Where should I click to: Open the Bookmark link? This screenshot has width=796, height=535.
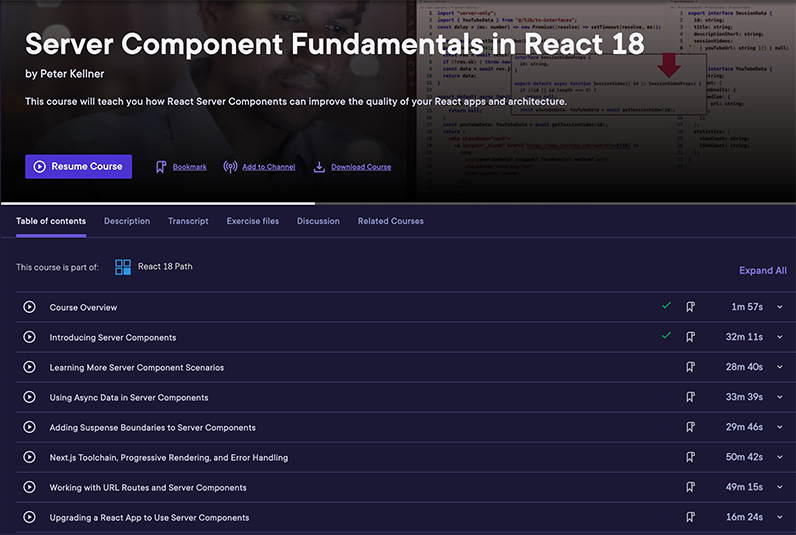pos(189,167)
